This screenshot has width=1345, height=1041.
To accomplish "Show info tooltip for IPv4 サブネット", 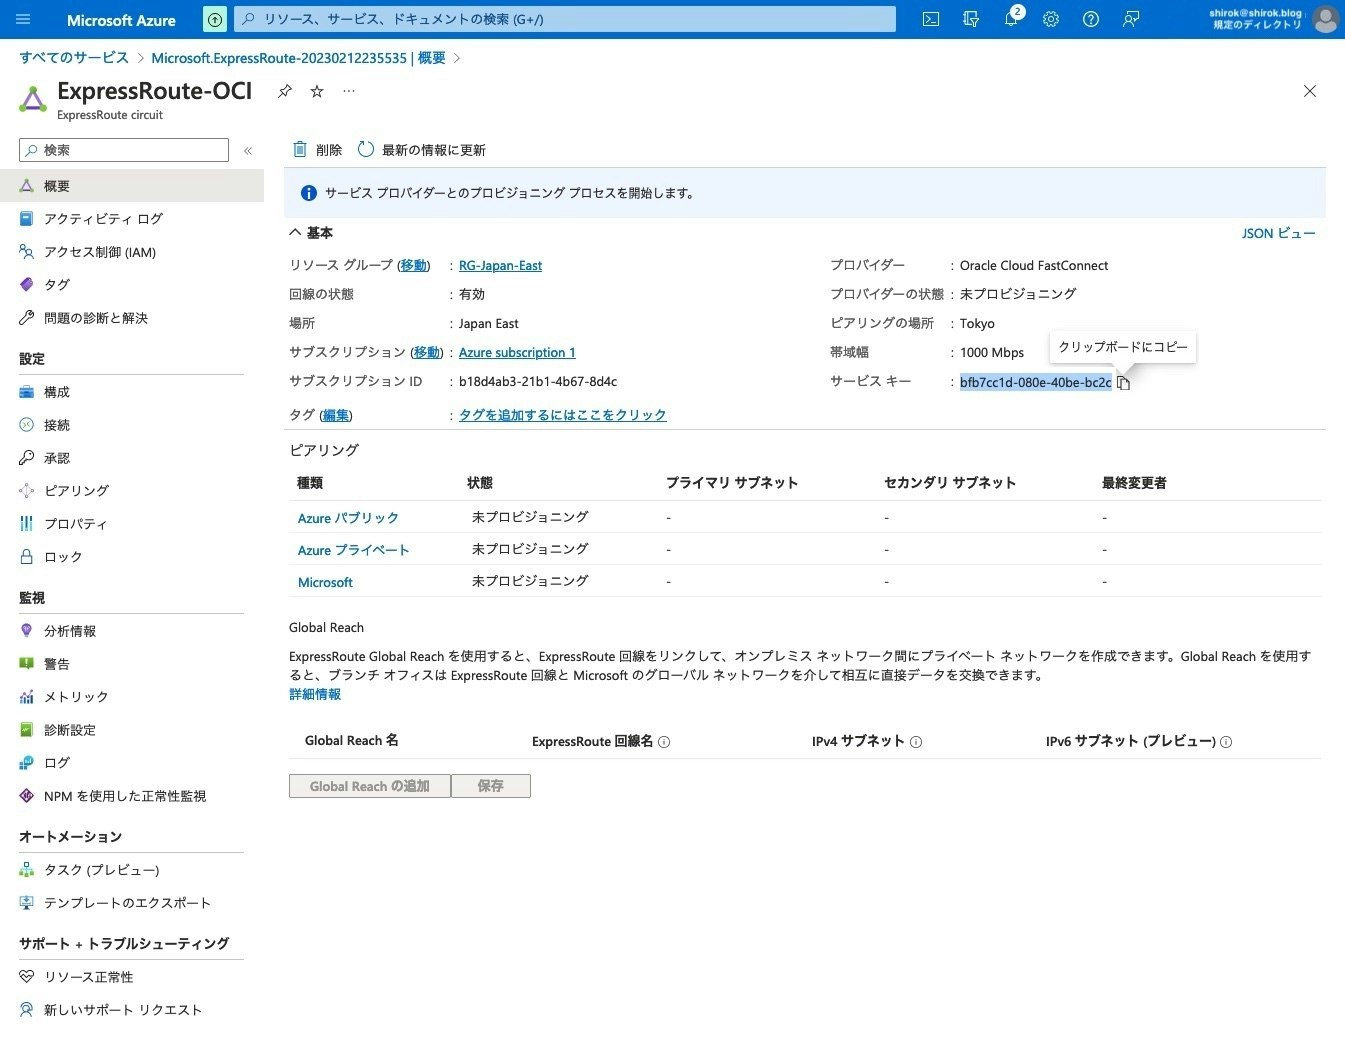I will click(916, 741).
